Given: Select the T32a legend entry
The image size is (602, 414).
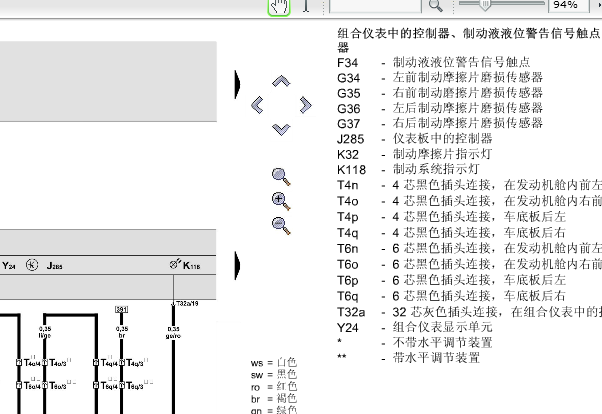Looking at the screenshot, I should 469,312.
